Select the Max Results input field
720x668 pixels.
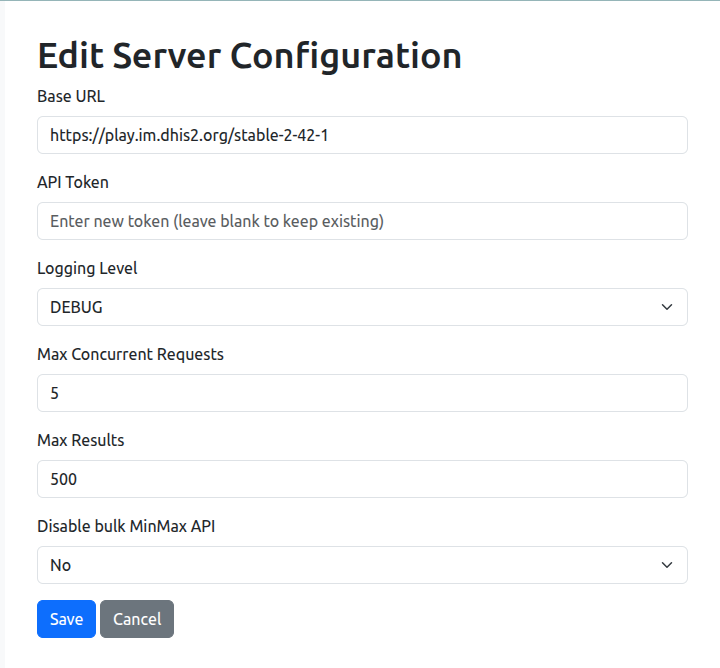click(x=362, y=479)
